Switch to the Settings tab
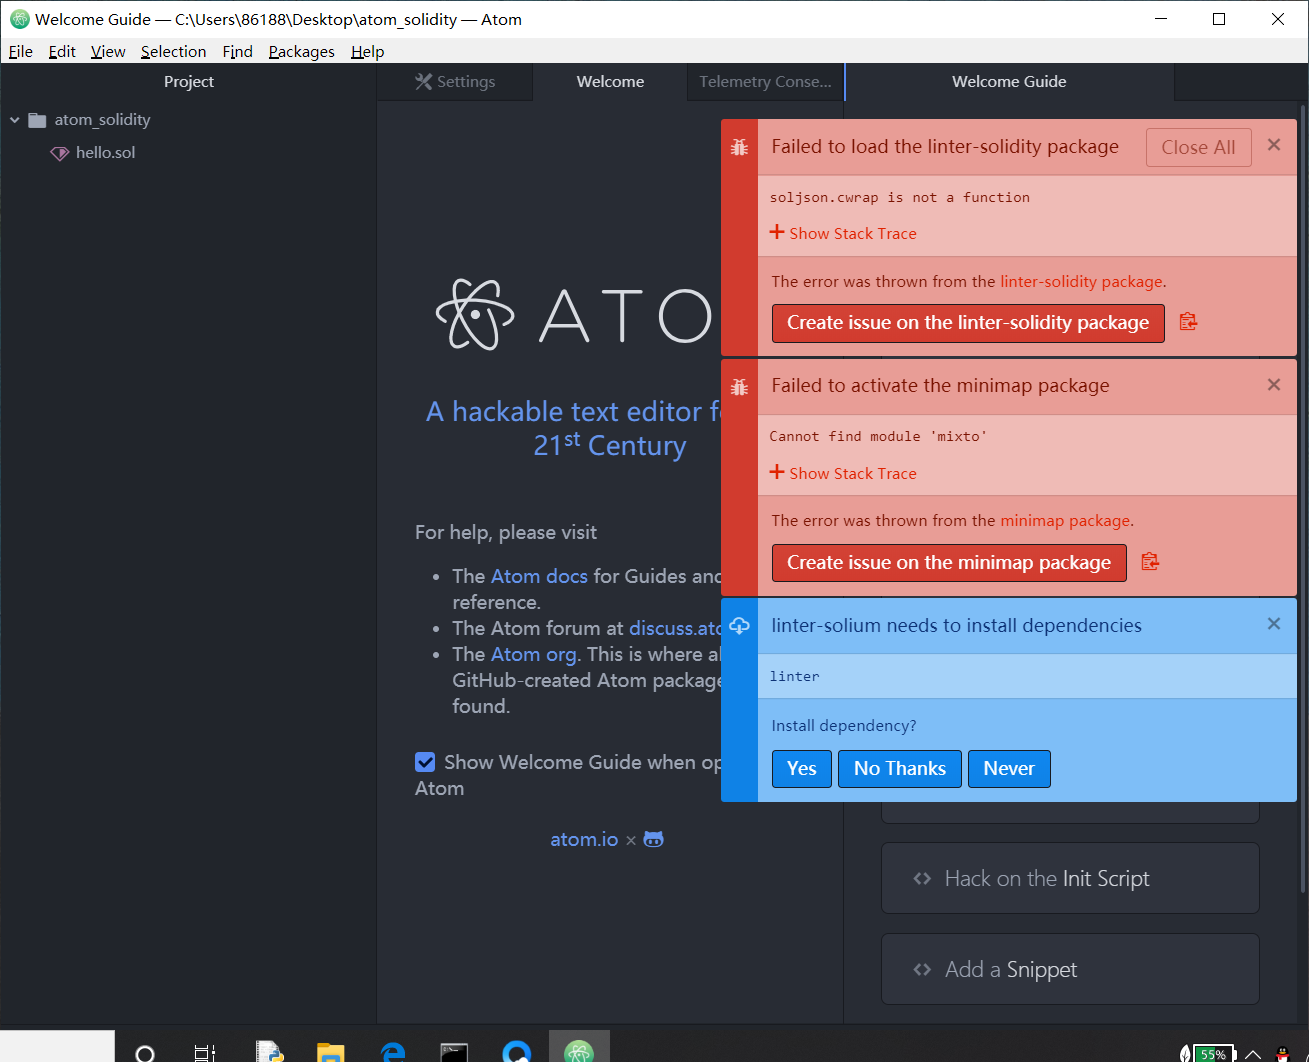The image size is (1309, 1062). click(x=455, y=82)
